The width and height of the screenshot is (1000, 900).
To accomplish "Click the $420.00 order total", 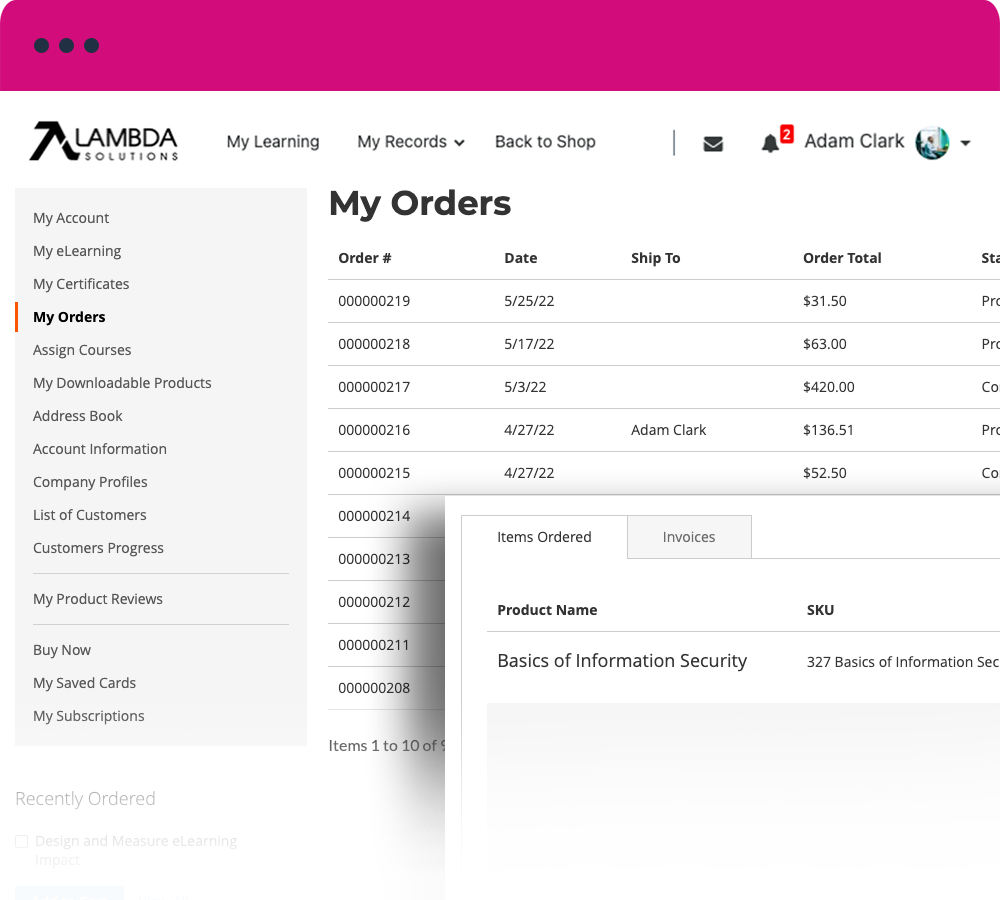I will point(828,387).
